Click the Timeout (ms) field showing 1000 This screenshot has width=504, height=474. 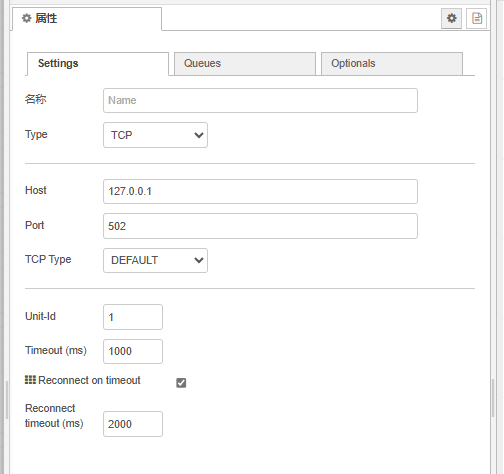tap(133, 351)
